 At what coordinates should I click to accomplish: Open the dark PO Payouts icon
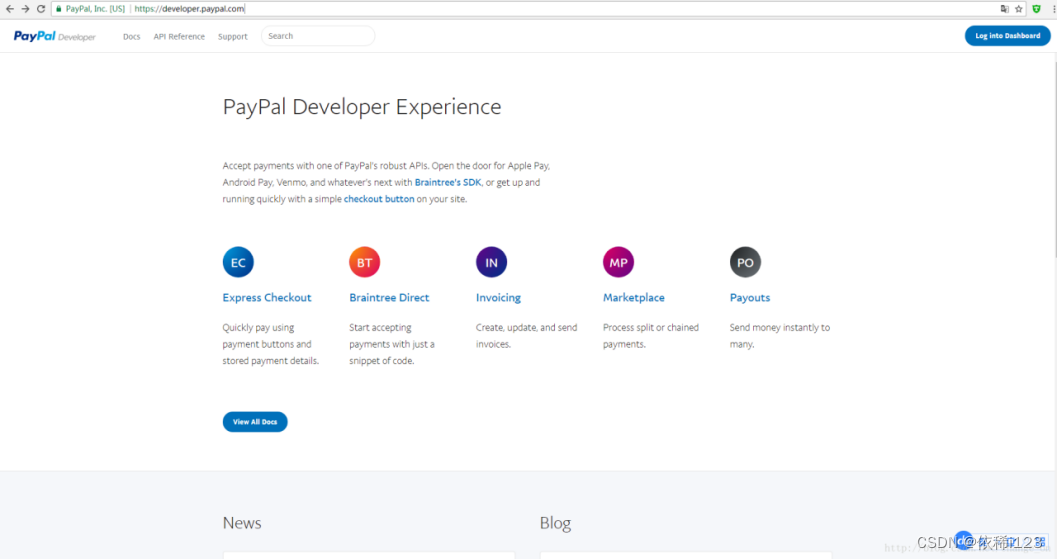pos(745,262)
